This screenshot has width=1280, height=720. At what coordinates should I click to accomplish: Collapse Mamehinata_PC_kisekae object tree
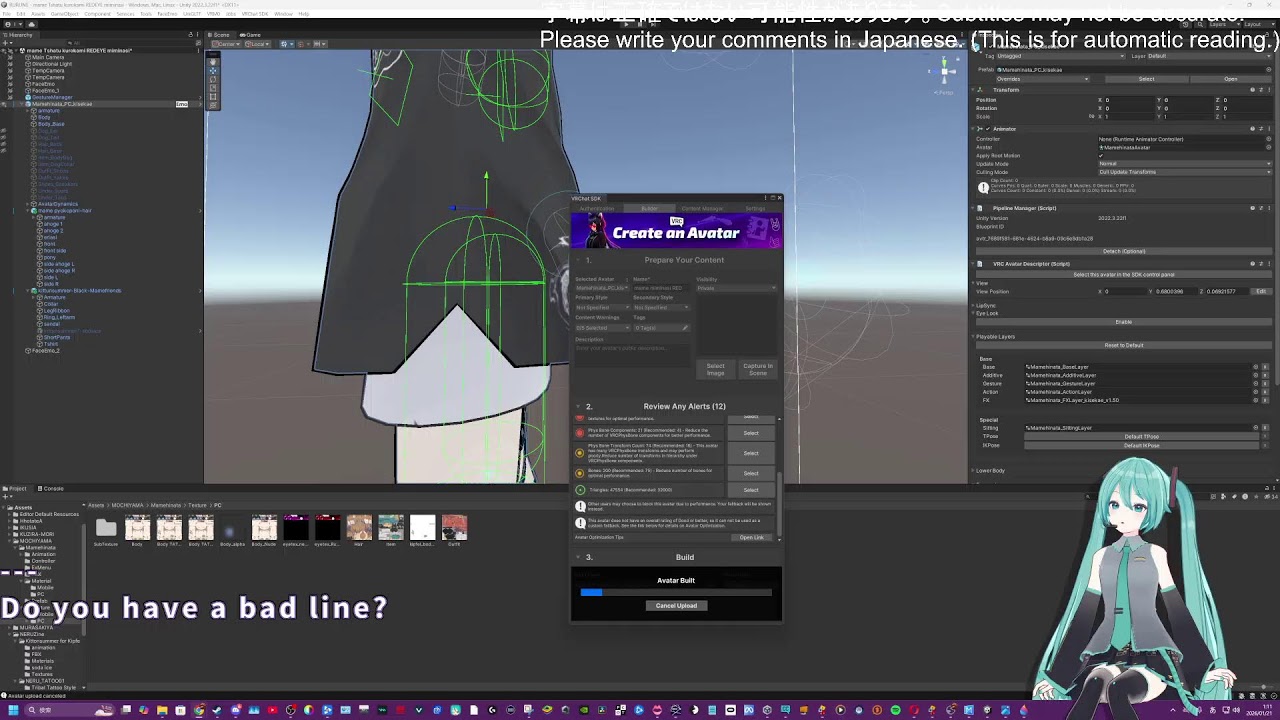pyautogui.click(x=22, y=104)
